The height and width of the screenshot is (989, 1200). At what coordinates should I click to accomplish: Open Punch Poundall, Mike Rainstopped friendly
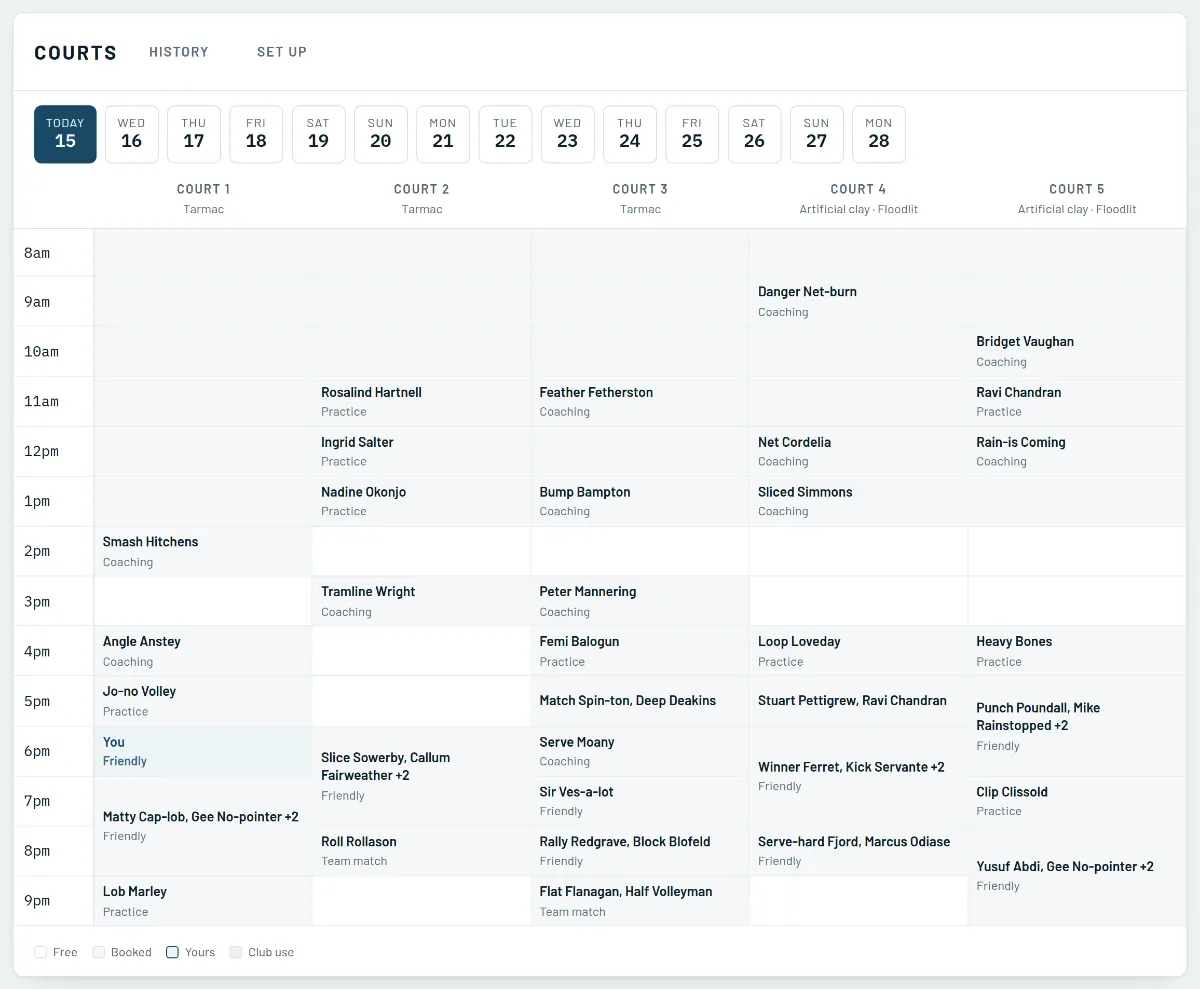tap(1077, 726)
